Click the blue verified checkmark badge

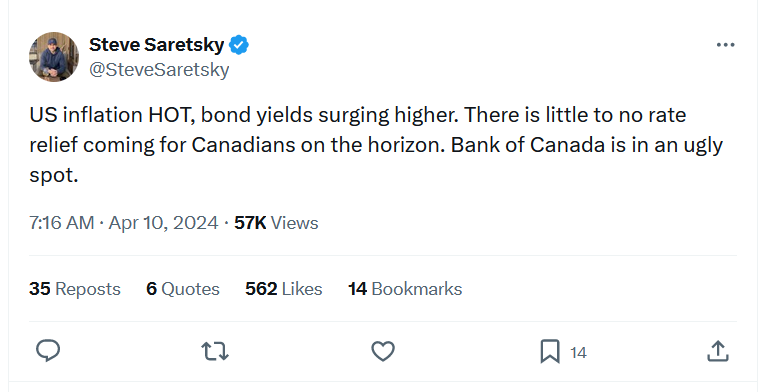tap(239, 45)
